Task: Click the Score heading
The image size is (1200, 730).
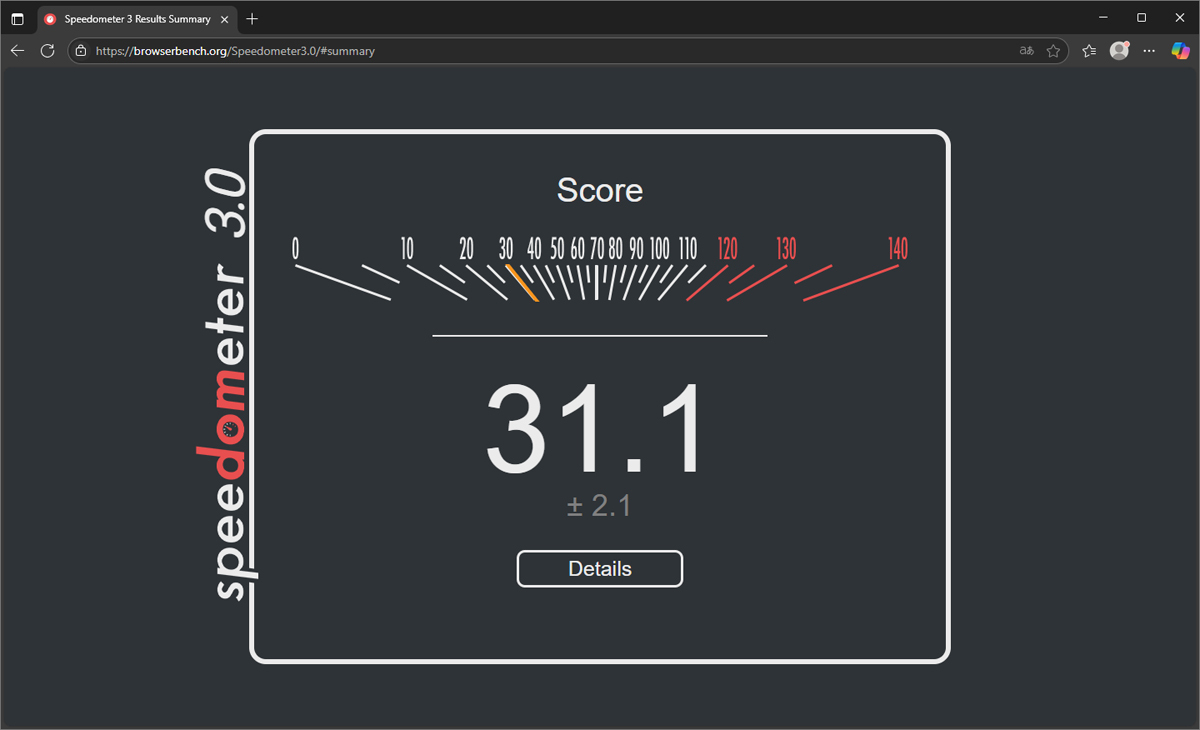Action: 600,190
